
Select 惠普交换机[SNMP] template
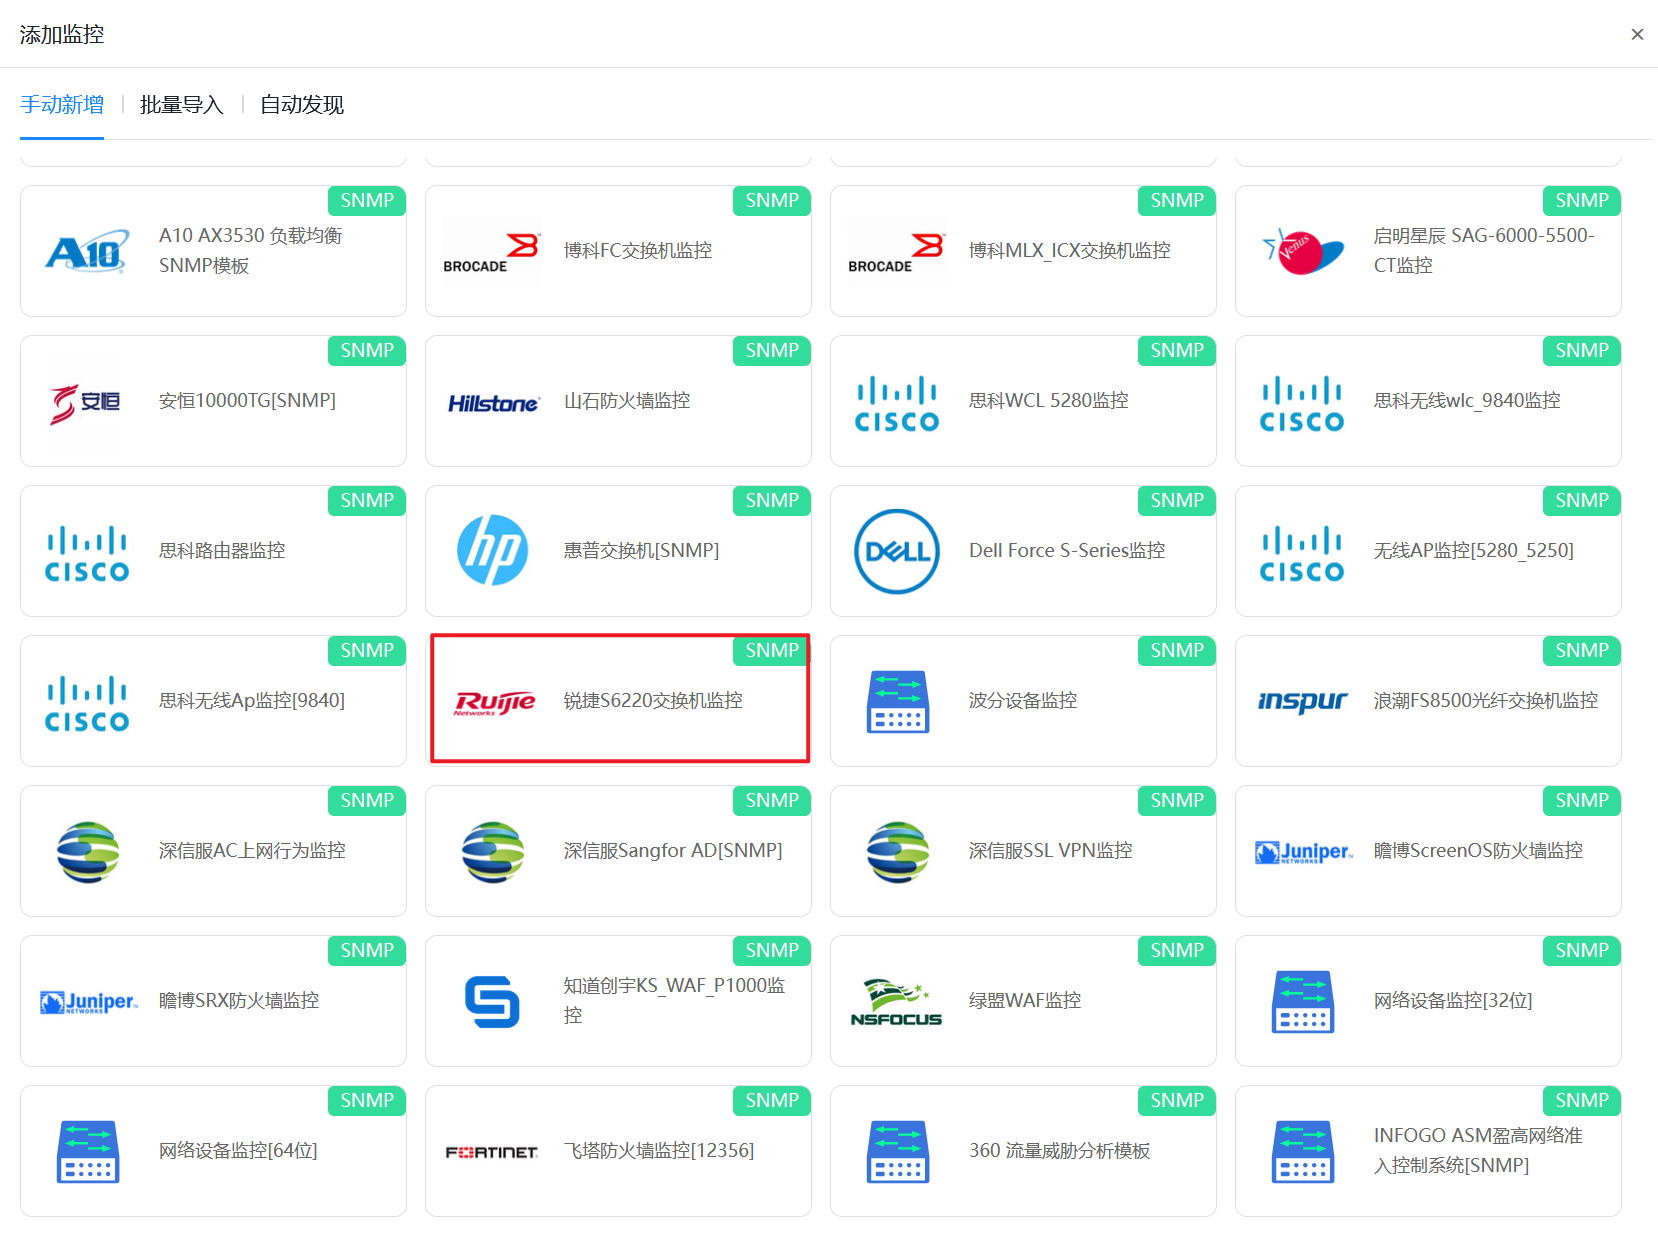tap(618, 551)
